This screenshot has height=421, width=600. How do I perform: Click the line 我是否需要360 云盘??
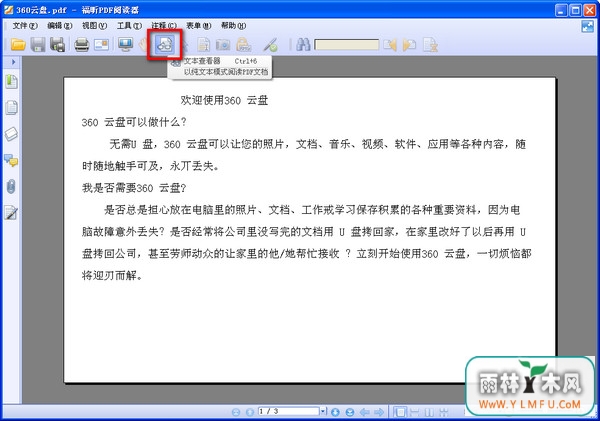[x=134, y=188]
